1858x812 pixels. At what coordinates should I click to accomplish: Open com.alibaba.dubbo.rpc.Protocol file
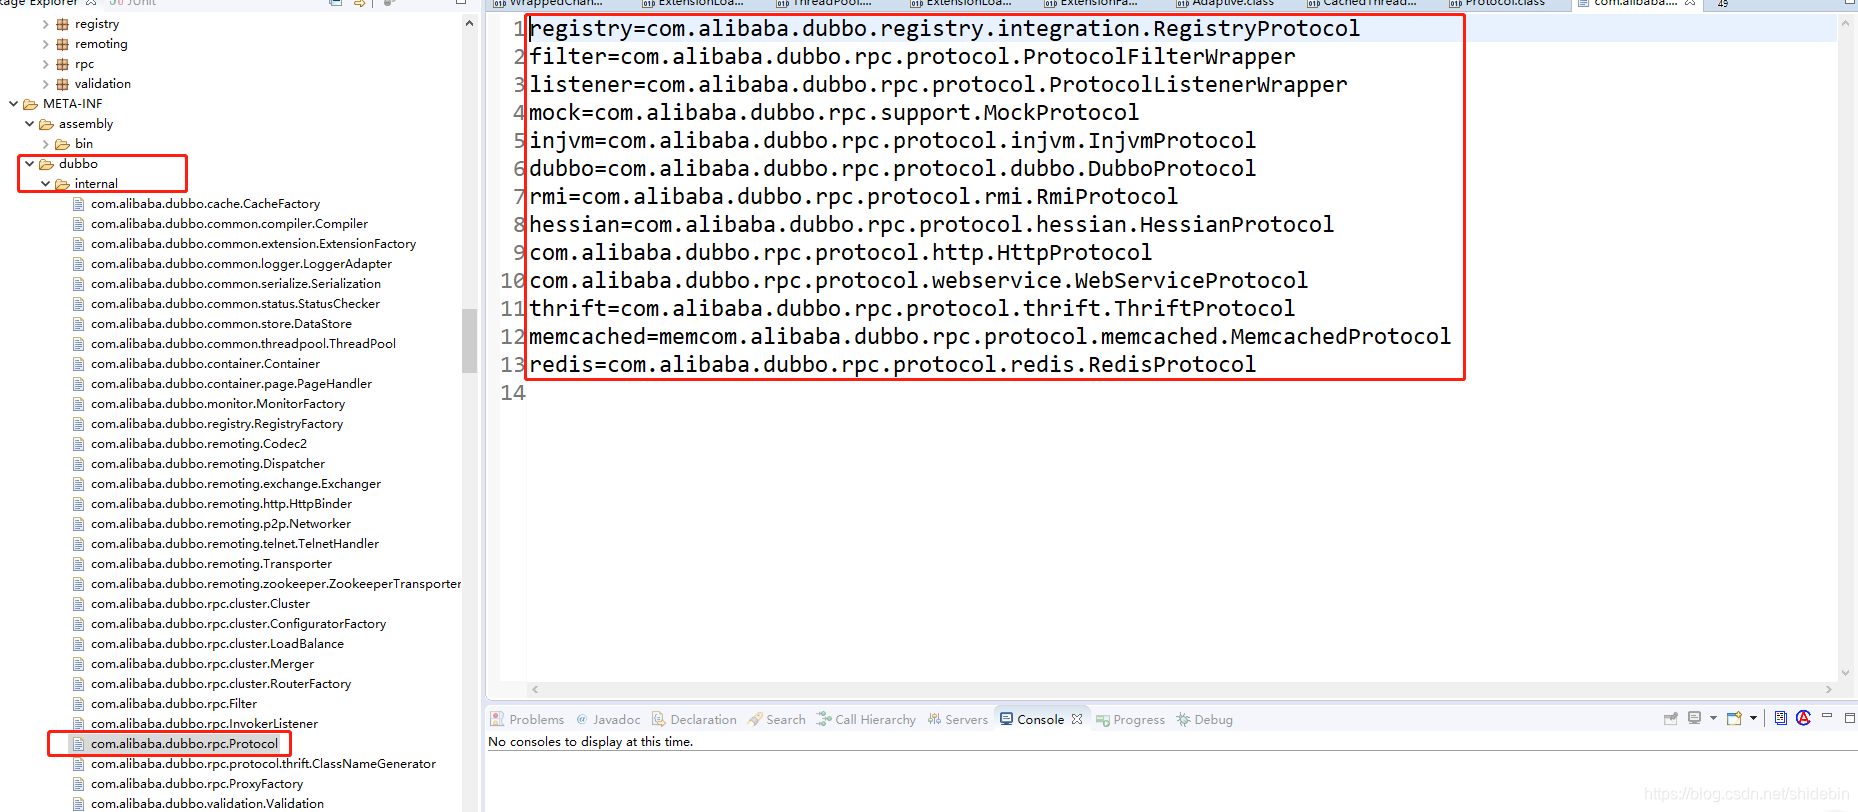click(x=184, y=744)
